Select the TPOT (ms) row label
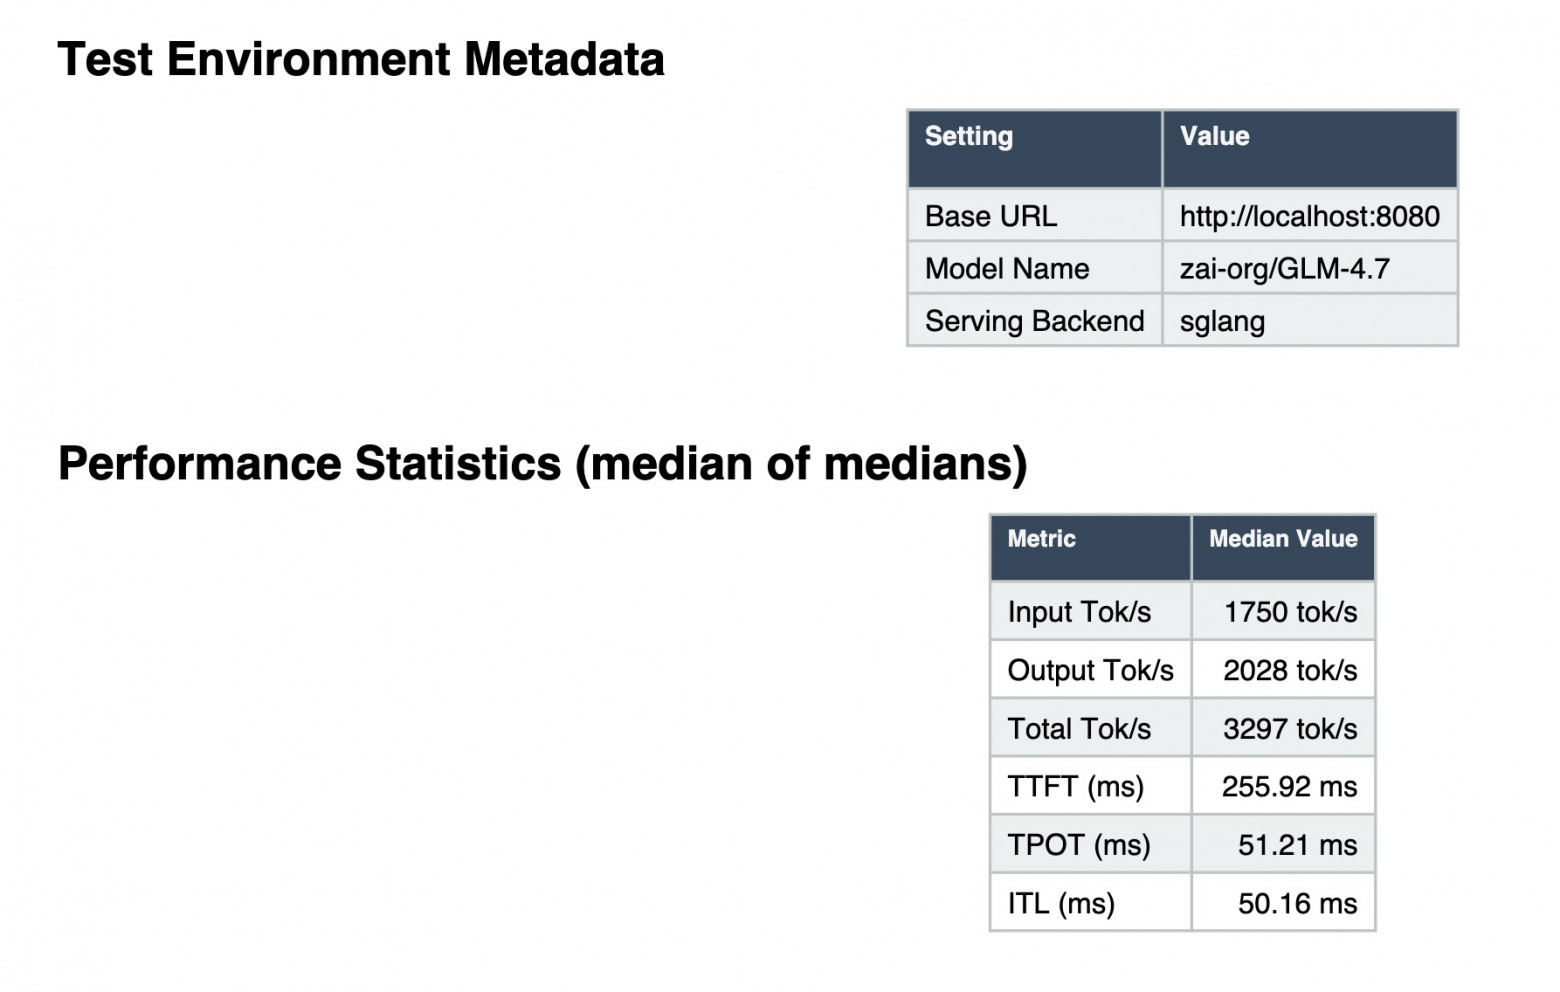The width and height of the screenshot is (1560, 992). pyautogui.click(x=1079, y=845)
